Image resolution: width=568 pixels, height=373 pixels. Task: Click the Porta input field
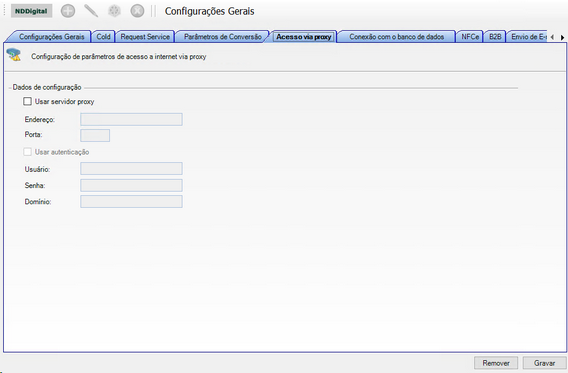(x=95, y=135)
